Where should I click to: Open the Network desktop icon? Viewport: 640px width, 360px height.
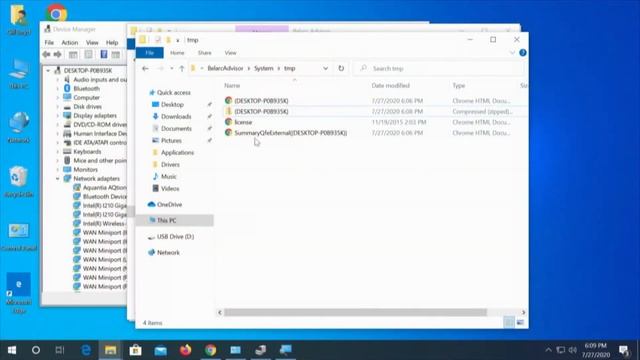click(x=18, y=127)
